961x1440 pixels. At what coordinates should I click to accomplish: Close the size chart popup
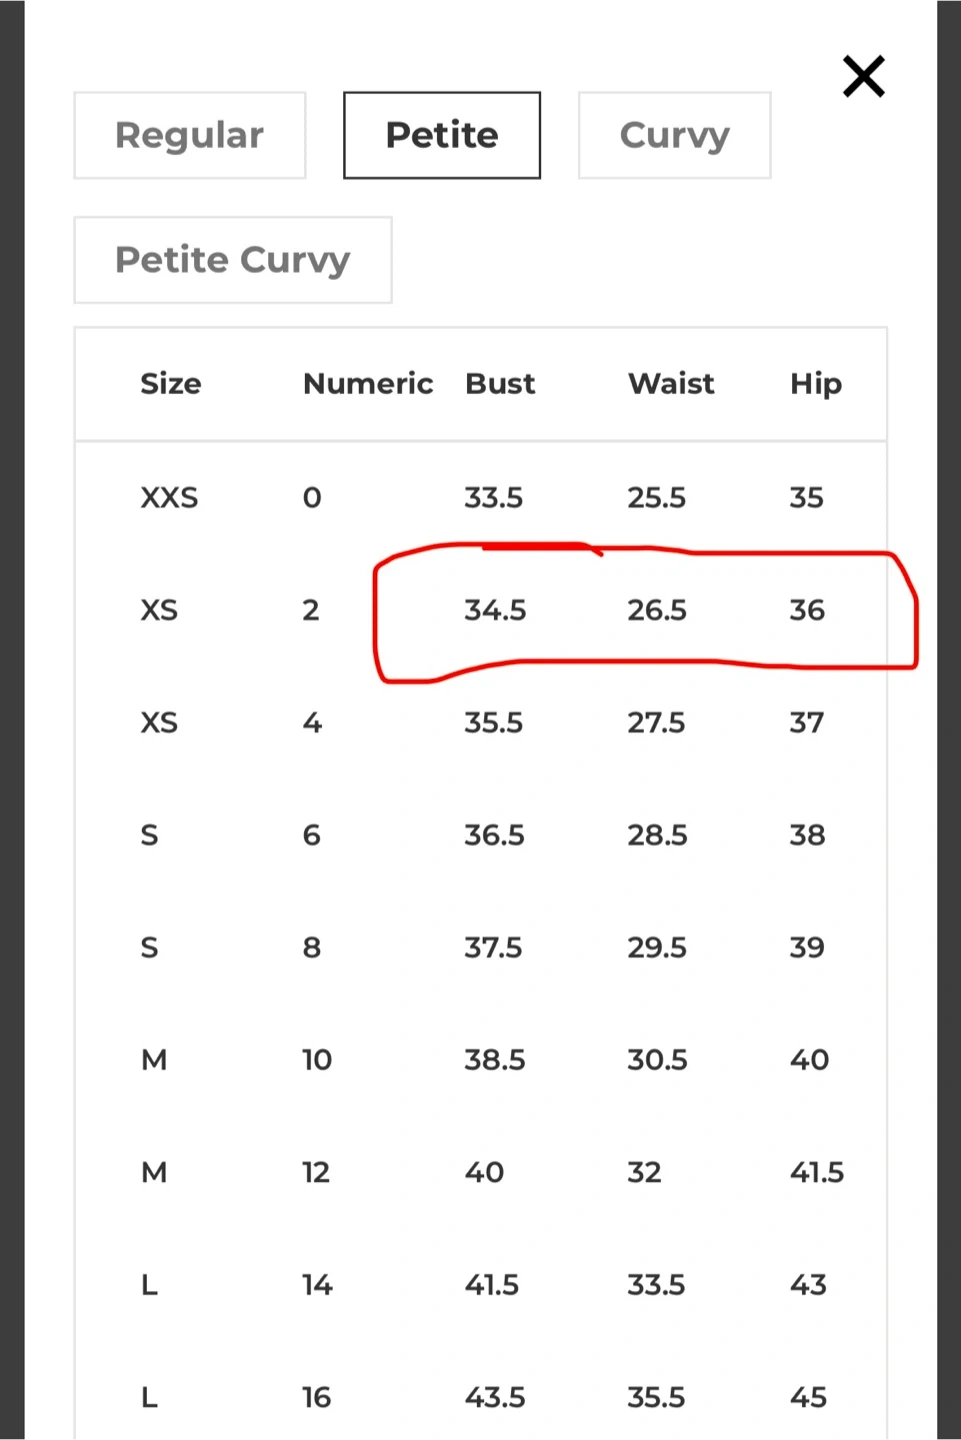coord(863,77)
